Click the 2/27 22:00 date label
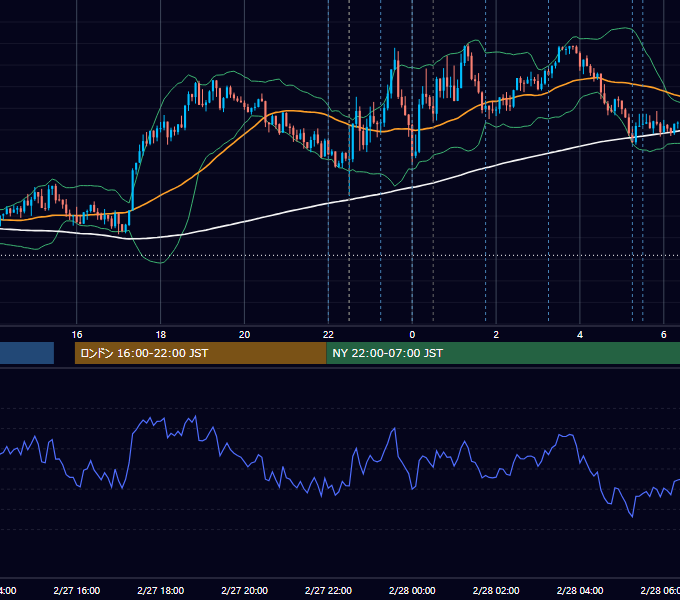This screenshot has width=680, height=600. (x=328, y=590)
